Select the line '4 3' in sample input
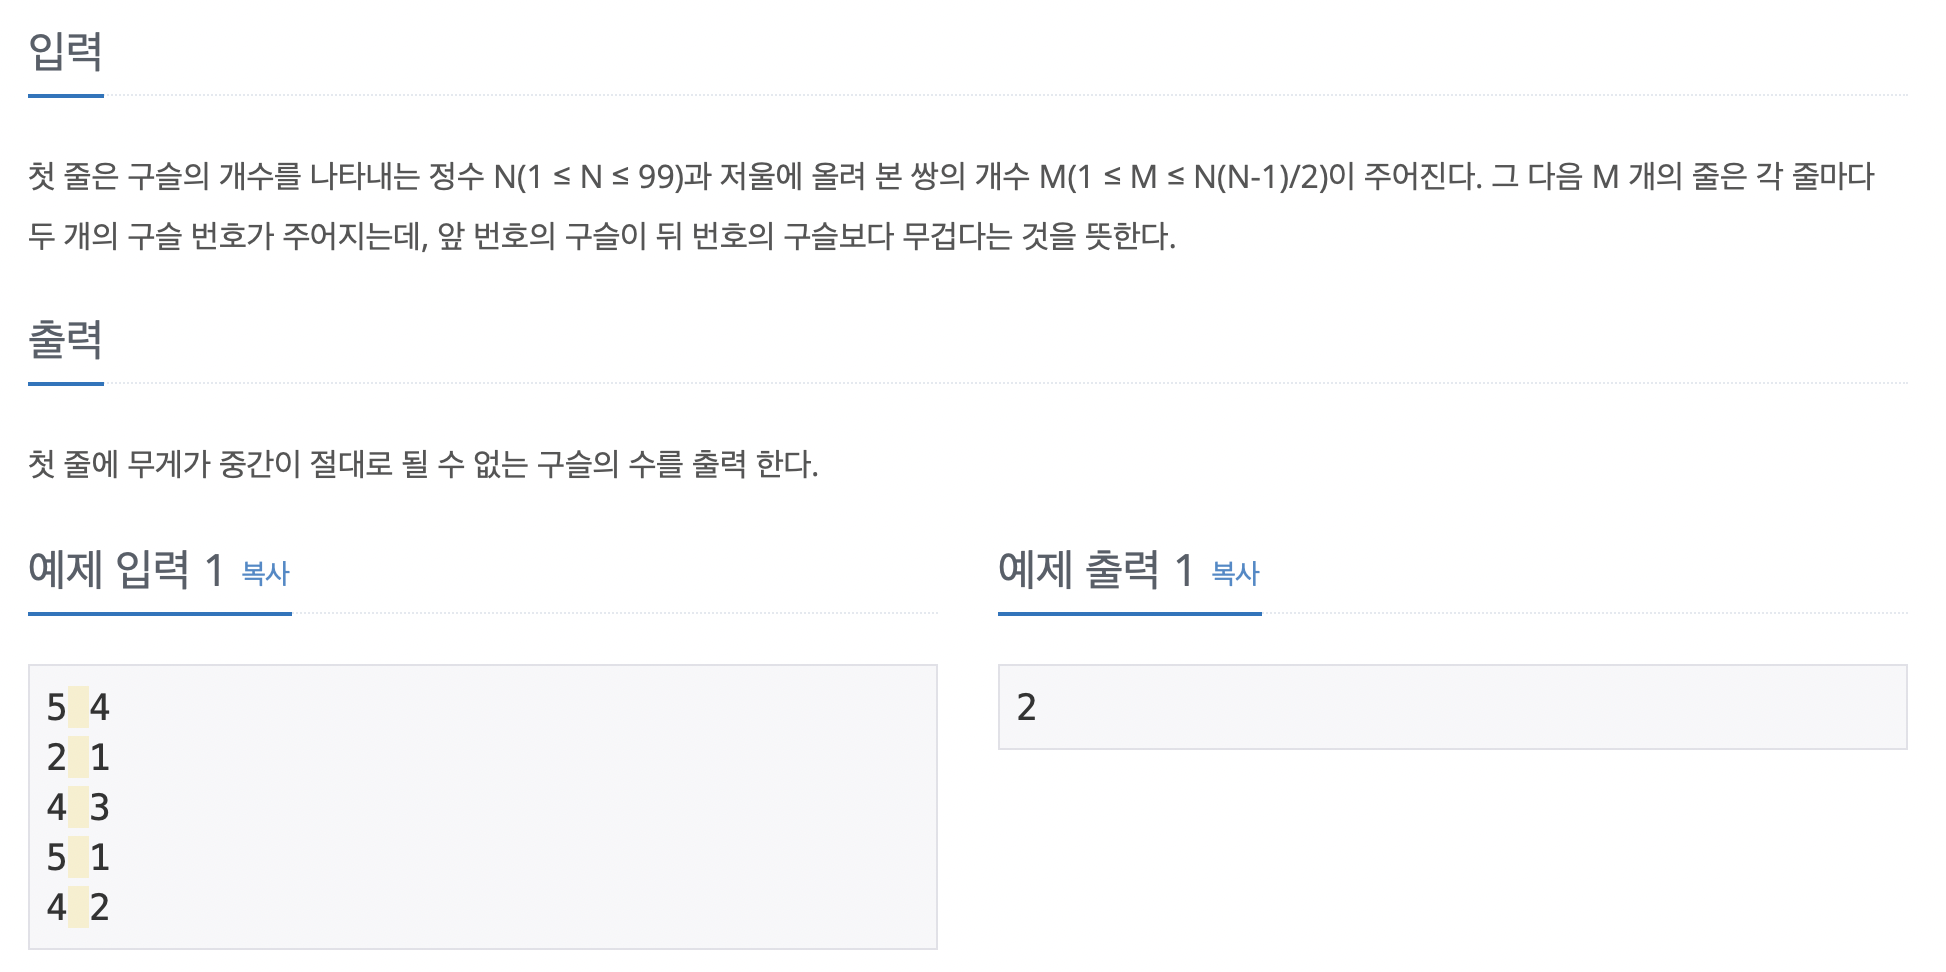 coord(78,807)
